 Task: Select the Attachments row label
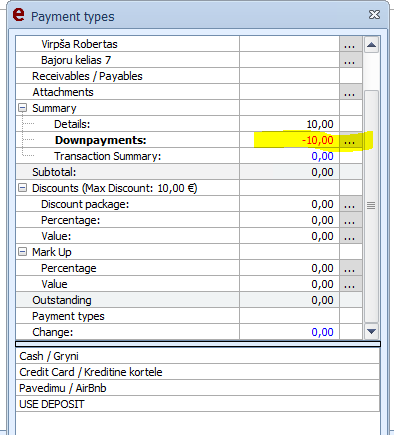[x=63, y=92]
